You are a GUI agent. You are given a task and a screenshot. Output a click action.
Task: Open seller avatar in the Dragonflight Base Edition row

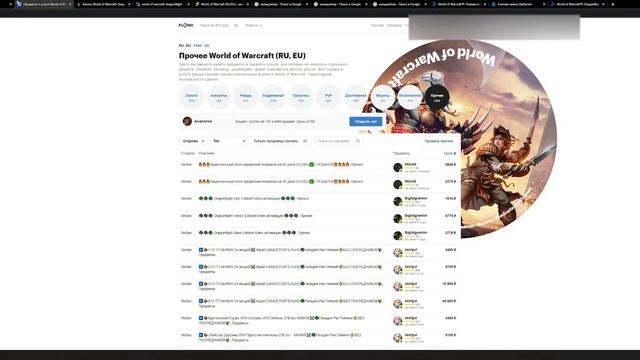[398, 236]
